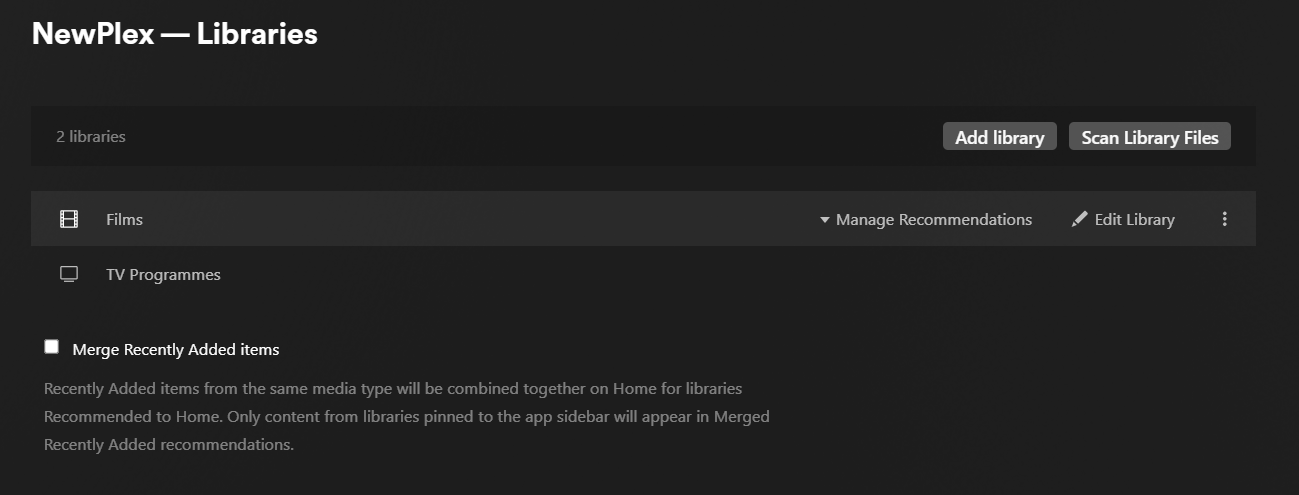Click description line starting Recently Added items from
Screen dimensions: 1299x495
coord(393,388)
